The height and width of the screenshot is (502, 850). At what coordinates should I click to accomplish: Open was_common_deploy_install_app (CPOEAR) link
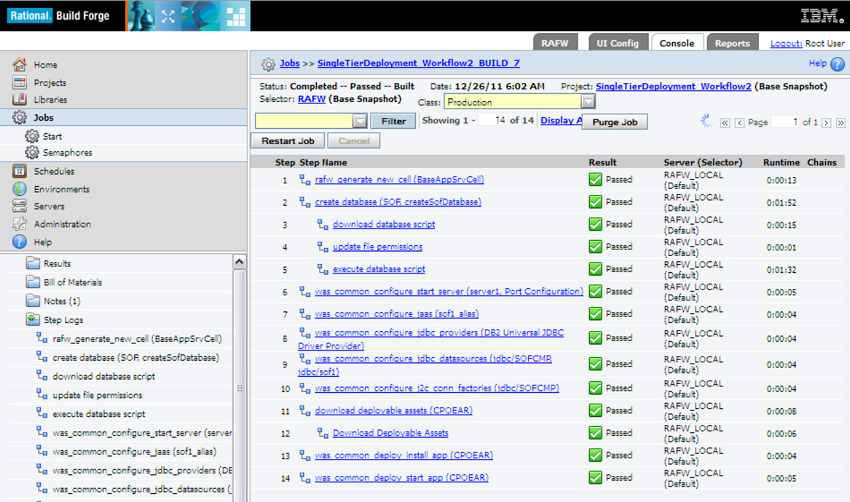tap(404, 455)
